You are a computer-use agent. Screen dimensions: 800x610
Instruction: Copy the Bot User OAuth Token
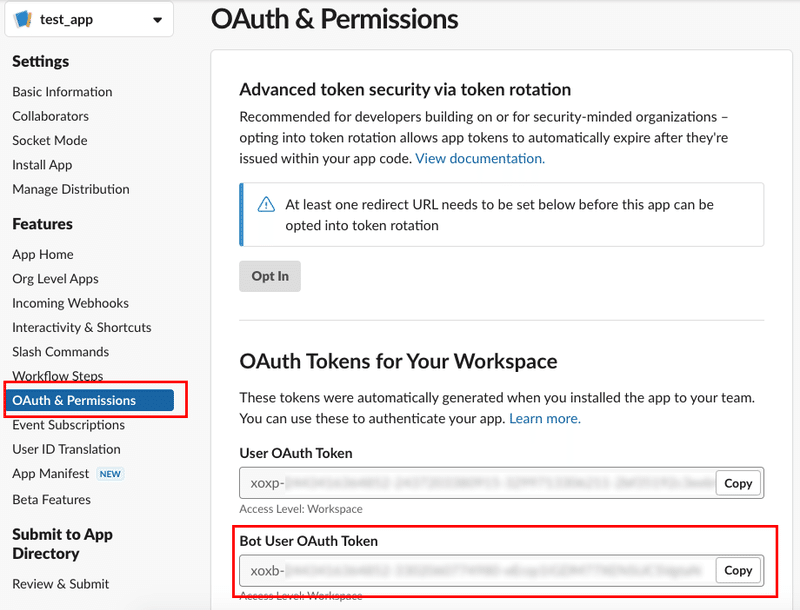(738, 571)
